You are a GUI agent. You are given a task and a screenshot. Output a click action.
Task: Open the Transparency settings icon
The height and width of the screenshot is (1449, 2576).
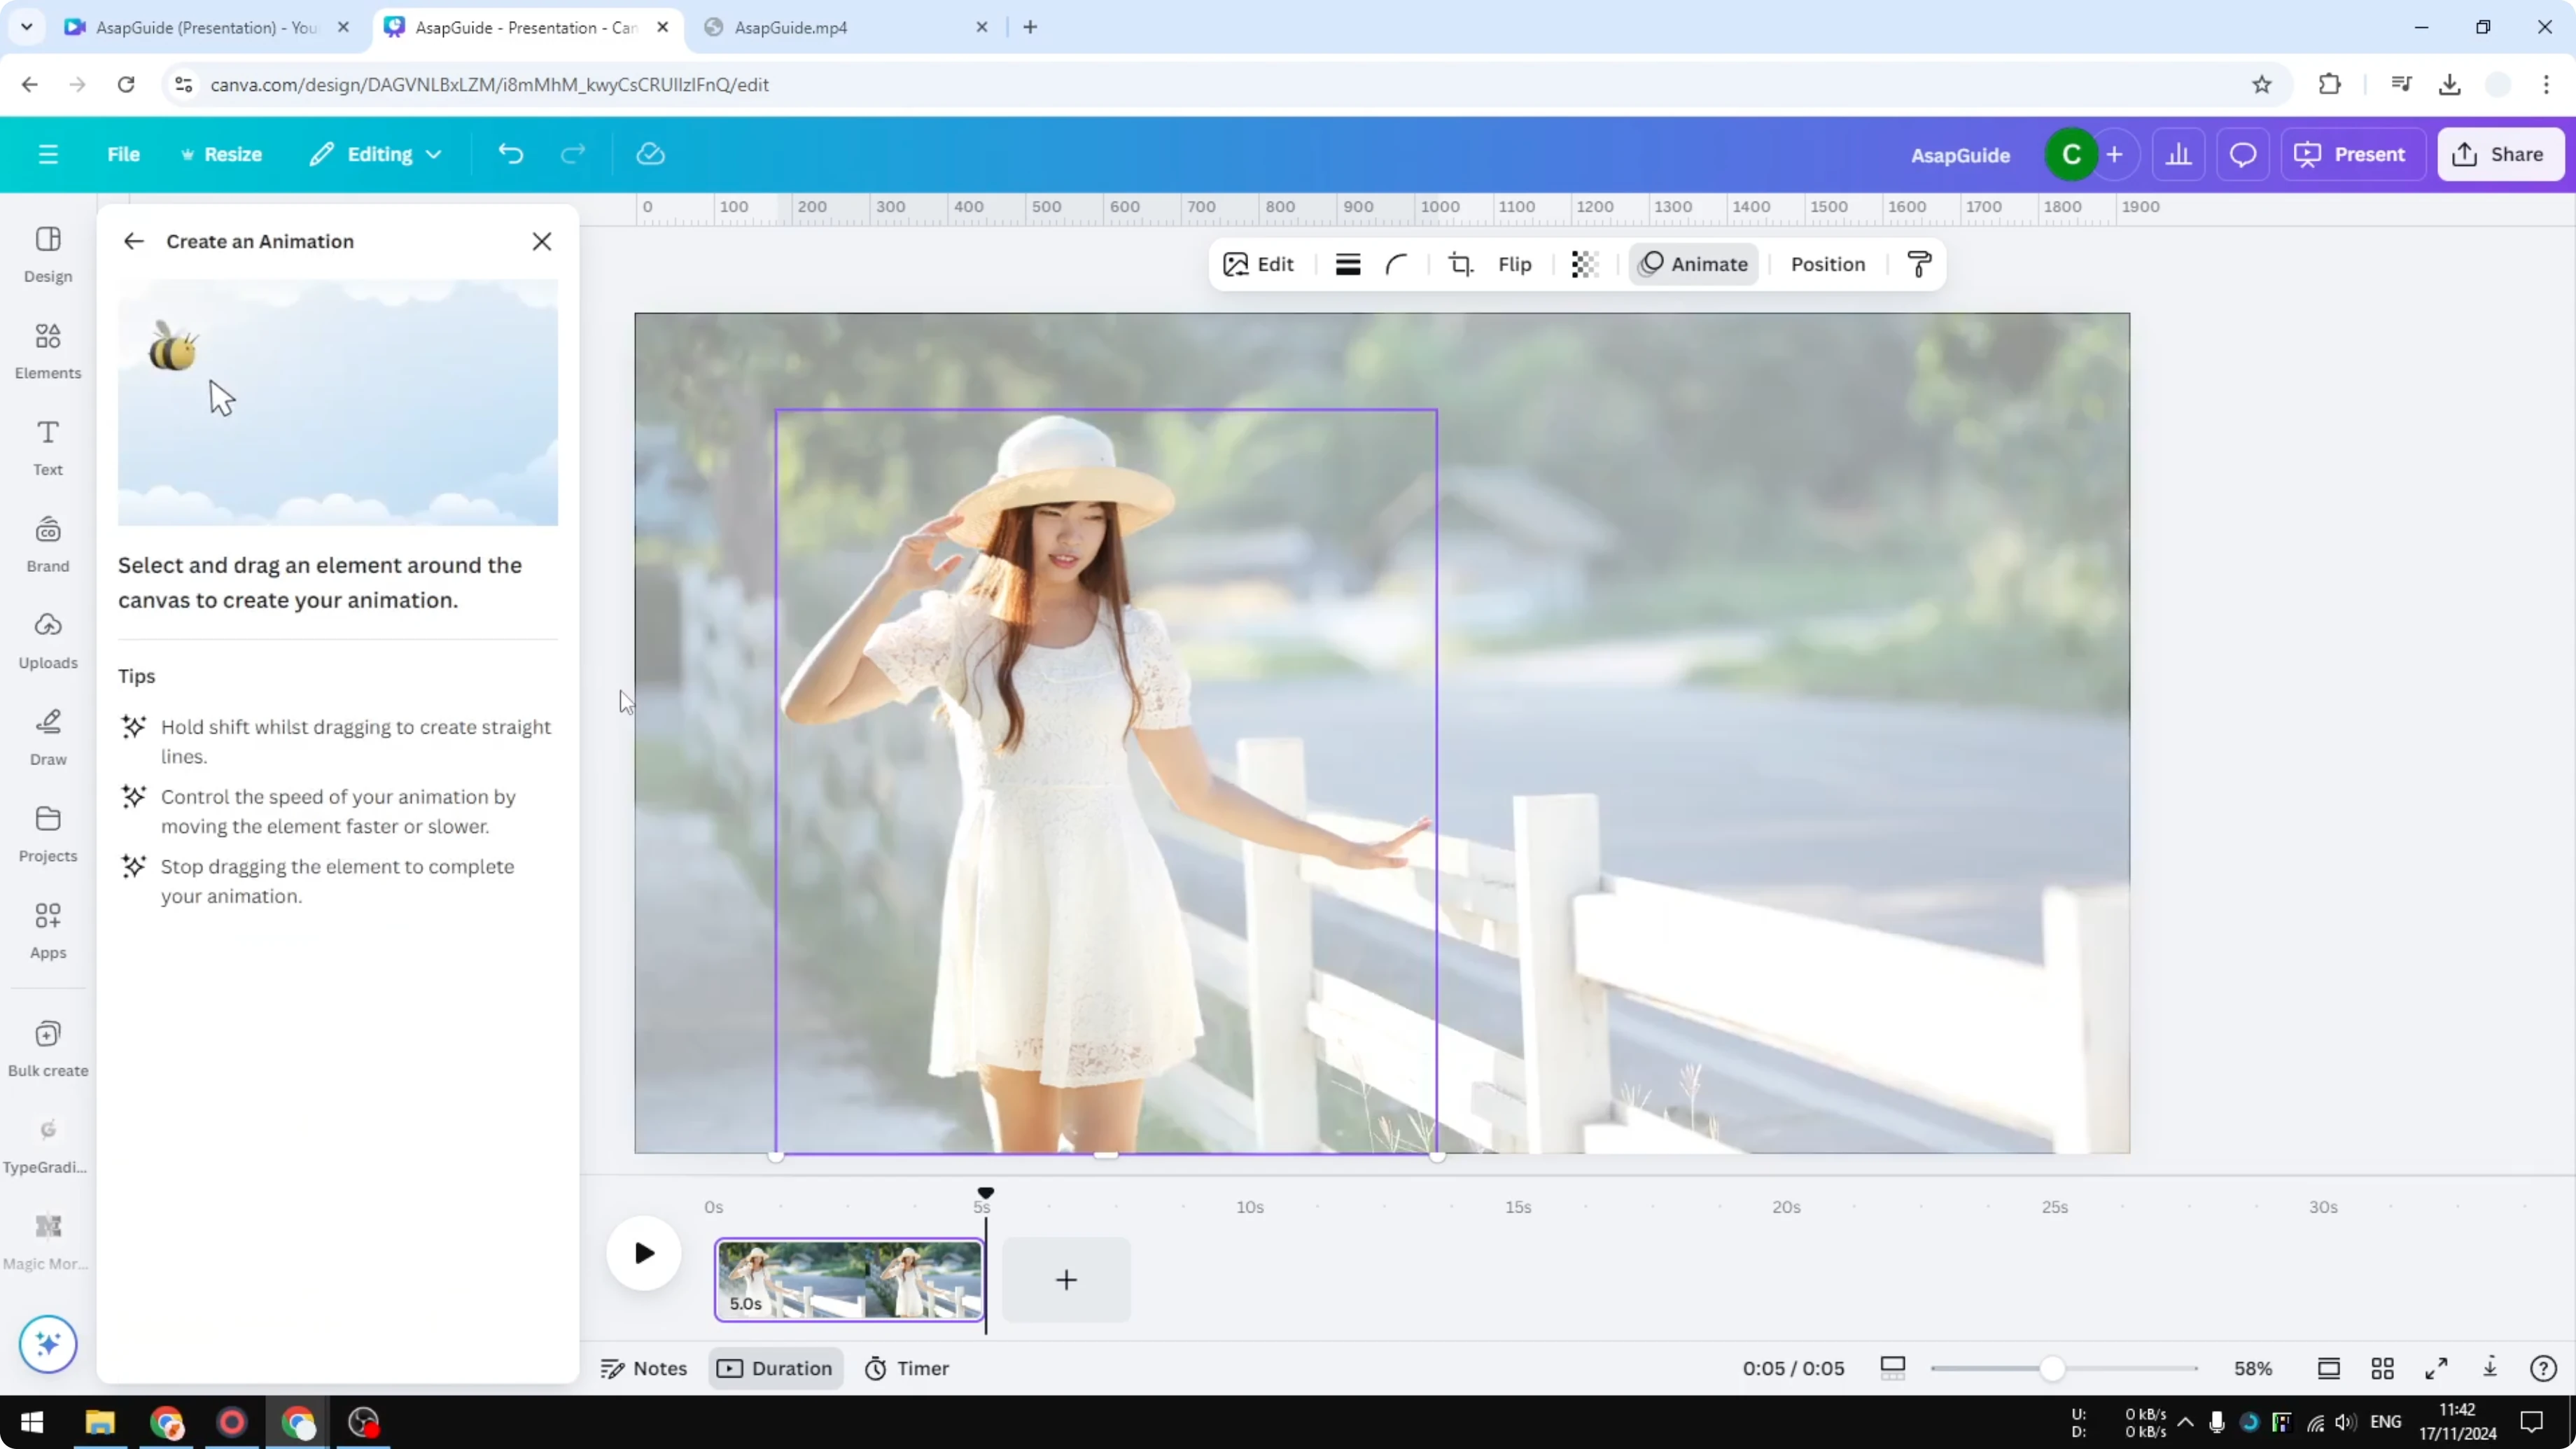click(x=1585, y=264)
